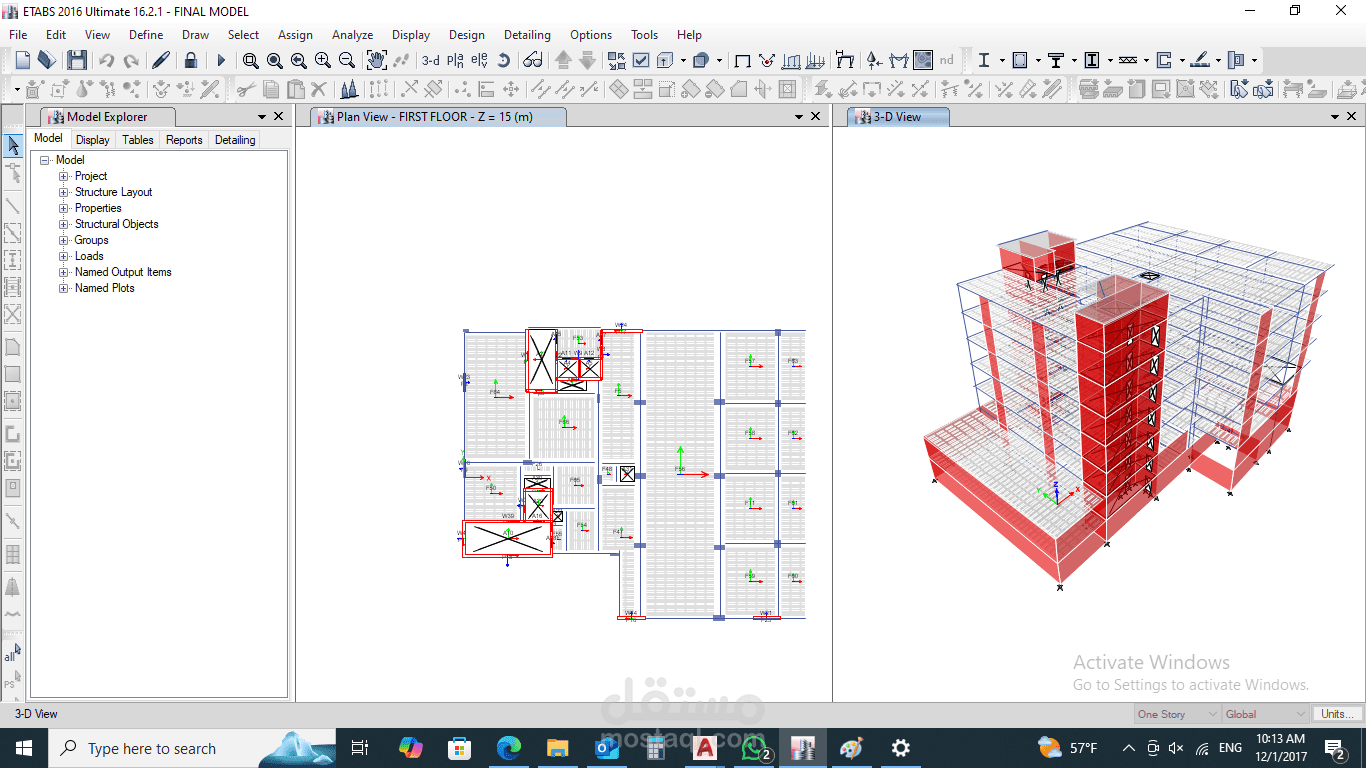Select the Loads tree item
The image size is (1366, 768).
pyautogui.click(x=89, y=256)
